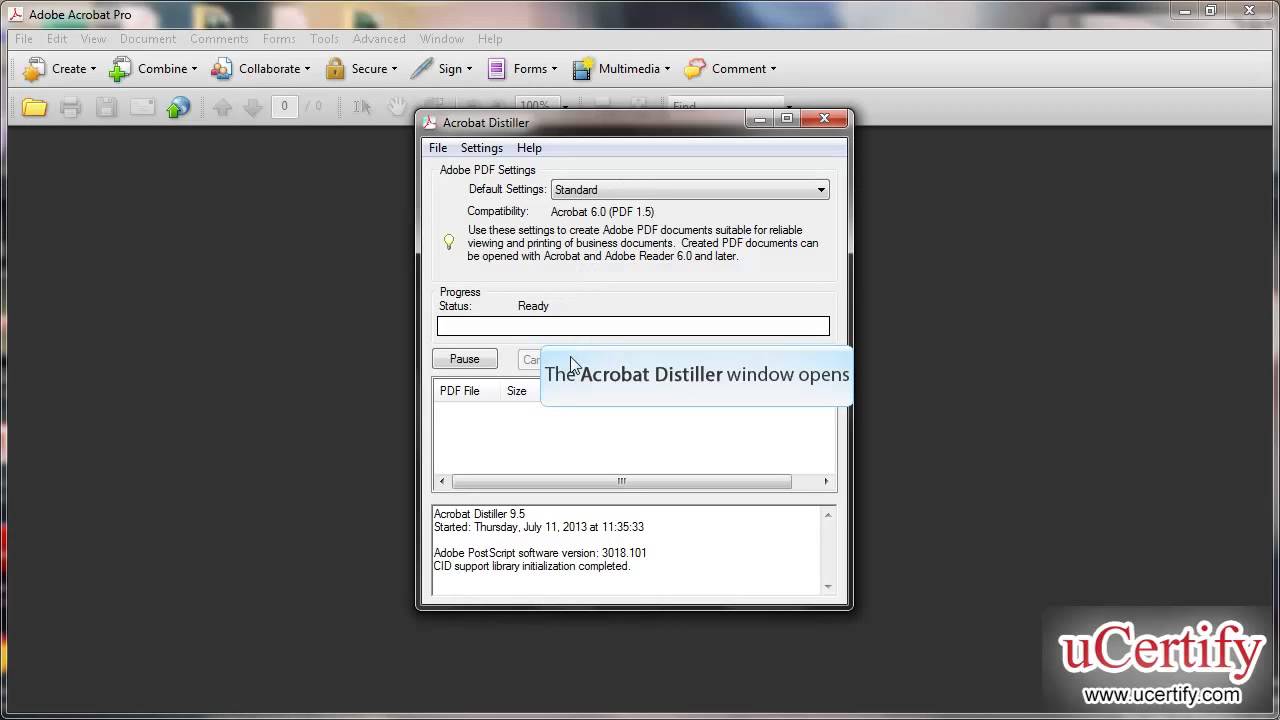Image resolution: width=1280 pixels, height=720 pixels.
Task: Expand the Secure dropdown arrow
Action: pyautogui.click(x=394, y=69)
